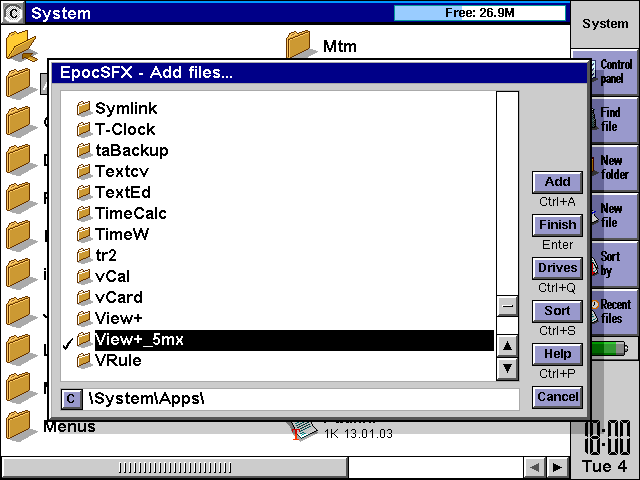Create New folder from System sidebar
Screen dimensions: 640x480
click(x=615, y=168)
